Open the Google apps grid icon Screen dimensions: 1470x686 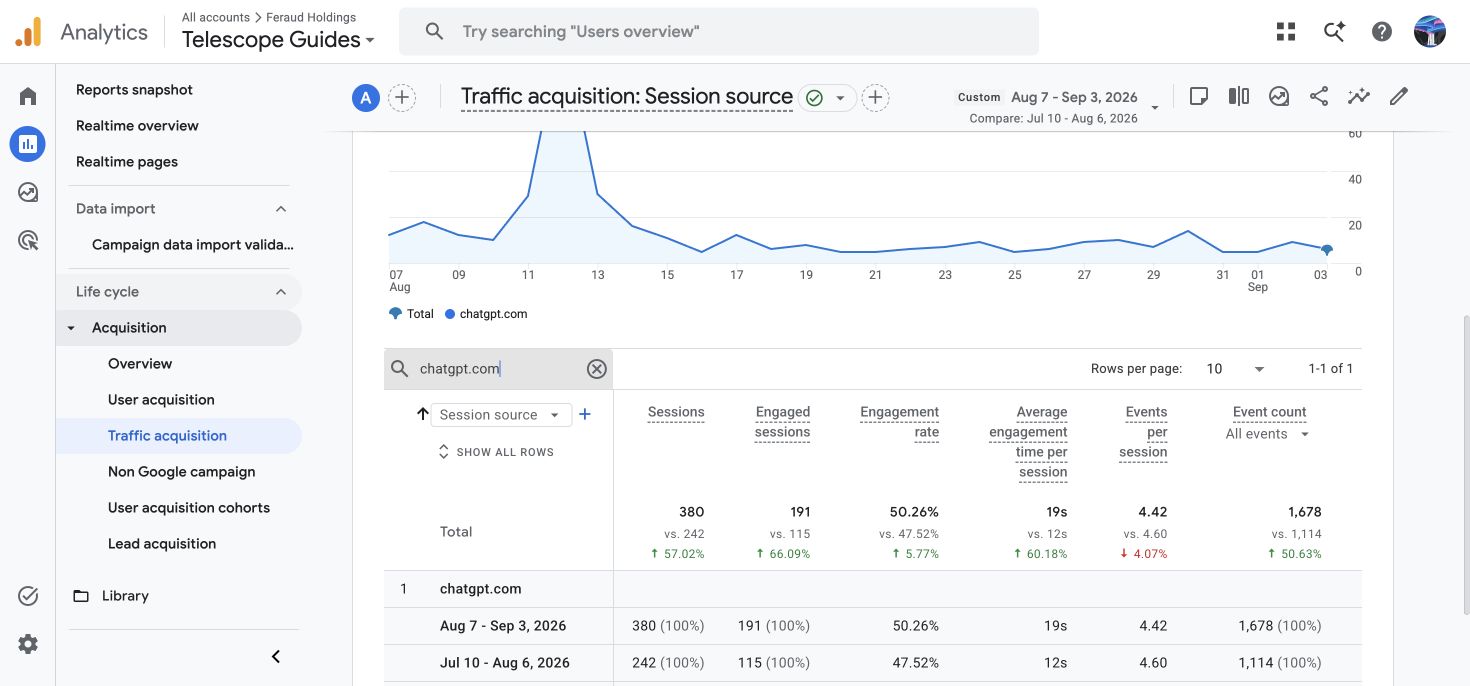click(1286, 32)
